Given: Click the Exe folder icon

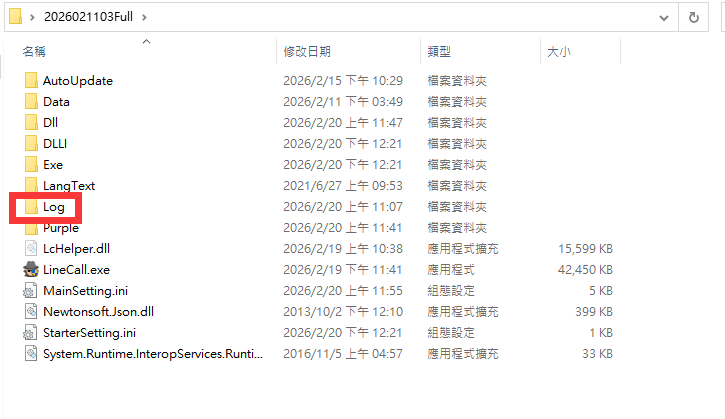Looking at the screenshot, I should point(31,165).
